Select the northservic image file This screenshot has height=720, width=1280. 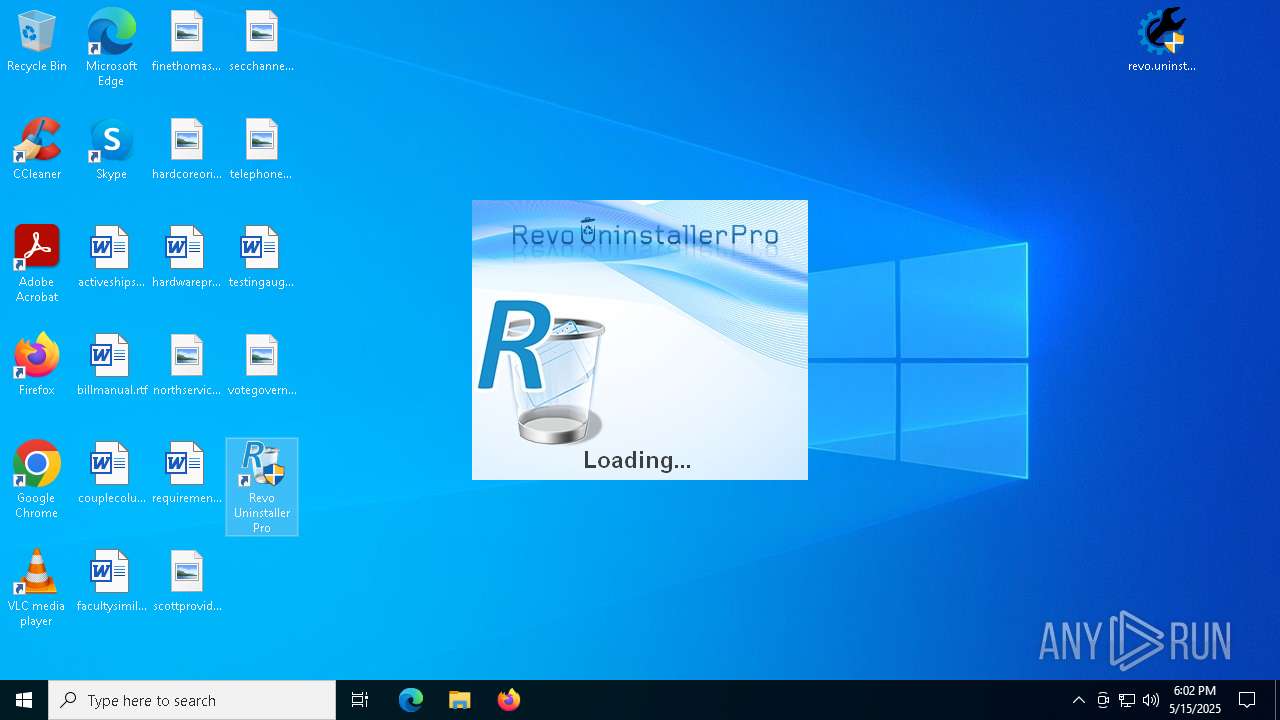[186, 366]
